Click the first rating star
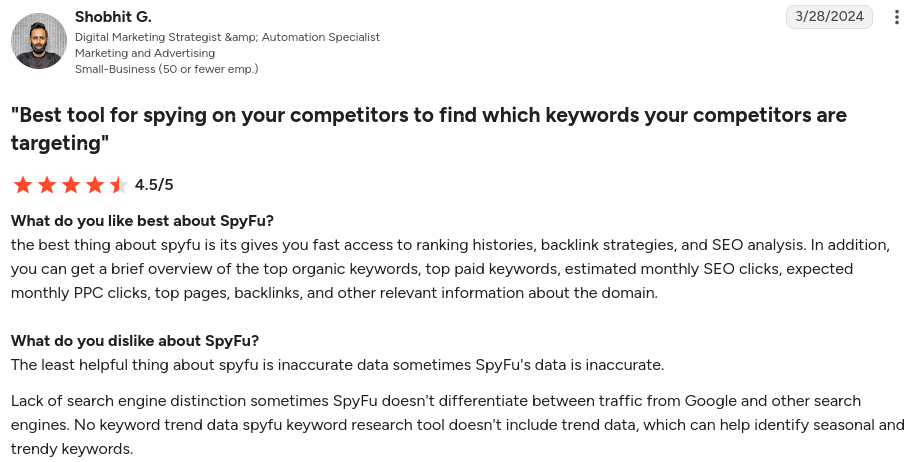Image resolution: width=915 pixels, height=462 pixels. click(x=23, y=185)
